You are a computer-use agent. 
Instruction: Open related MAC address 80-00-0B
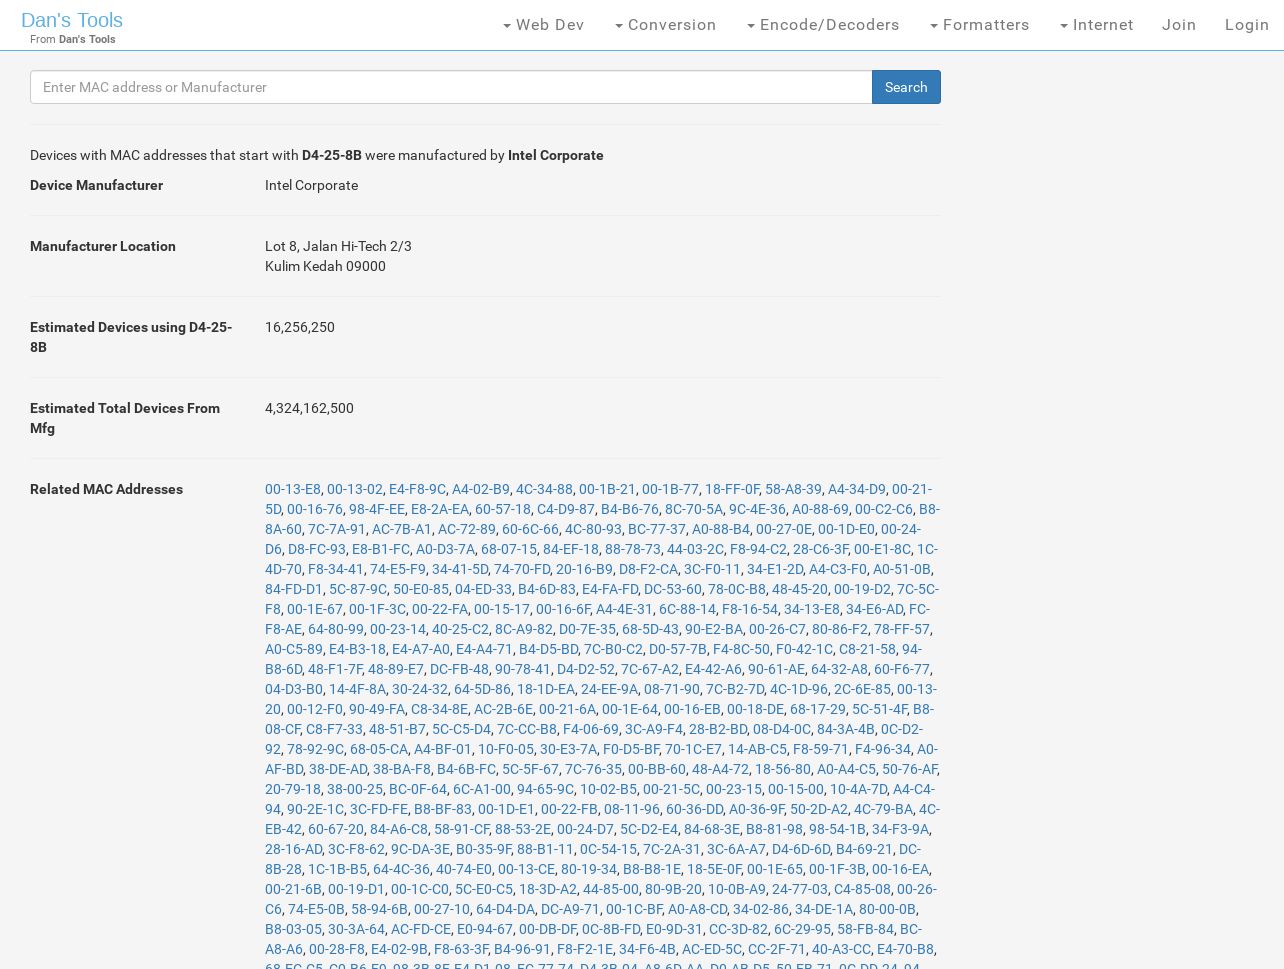click(x=887, y=909)
